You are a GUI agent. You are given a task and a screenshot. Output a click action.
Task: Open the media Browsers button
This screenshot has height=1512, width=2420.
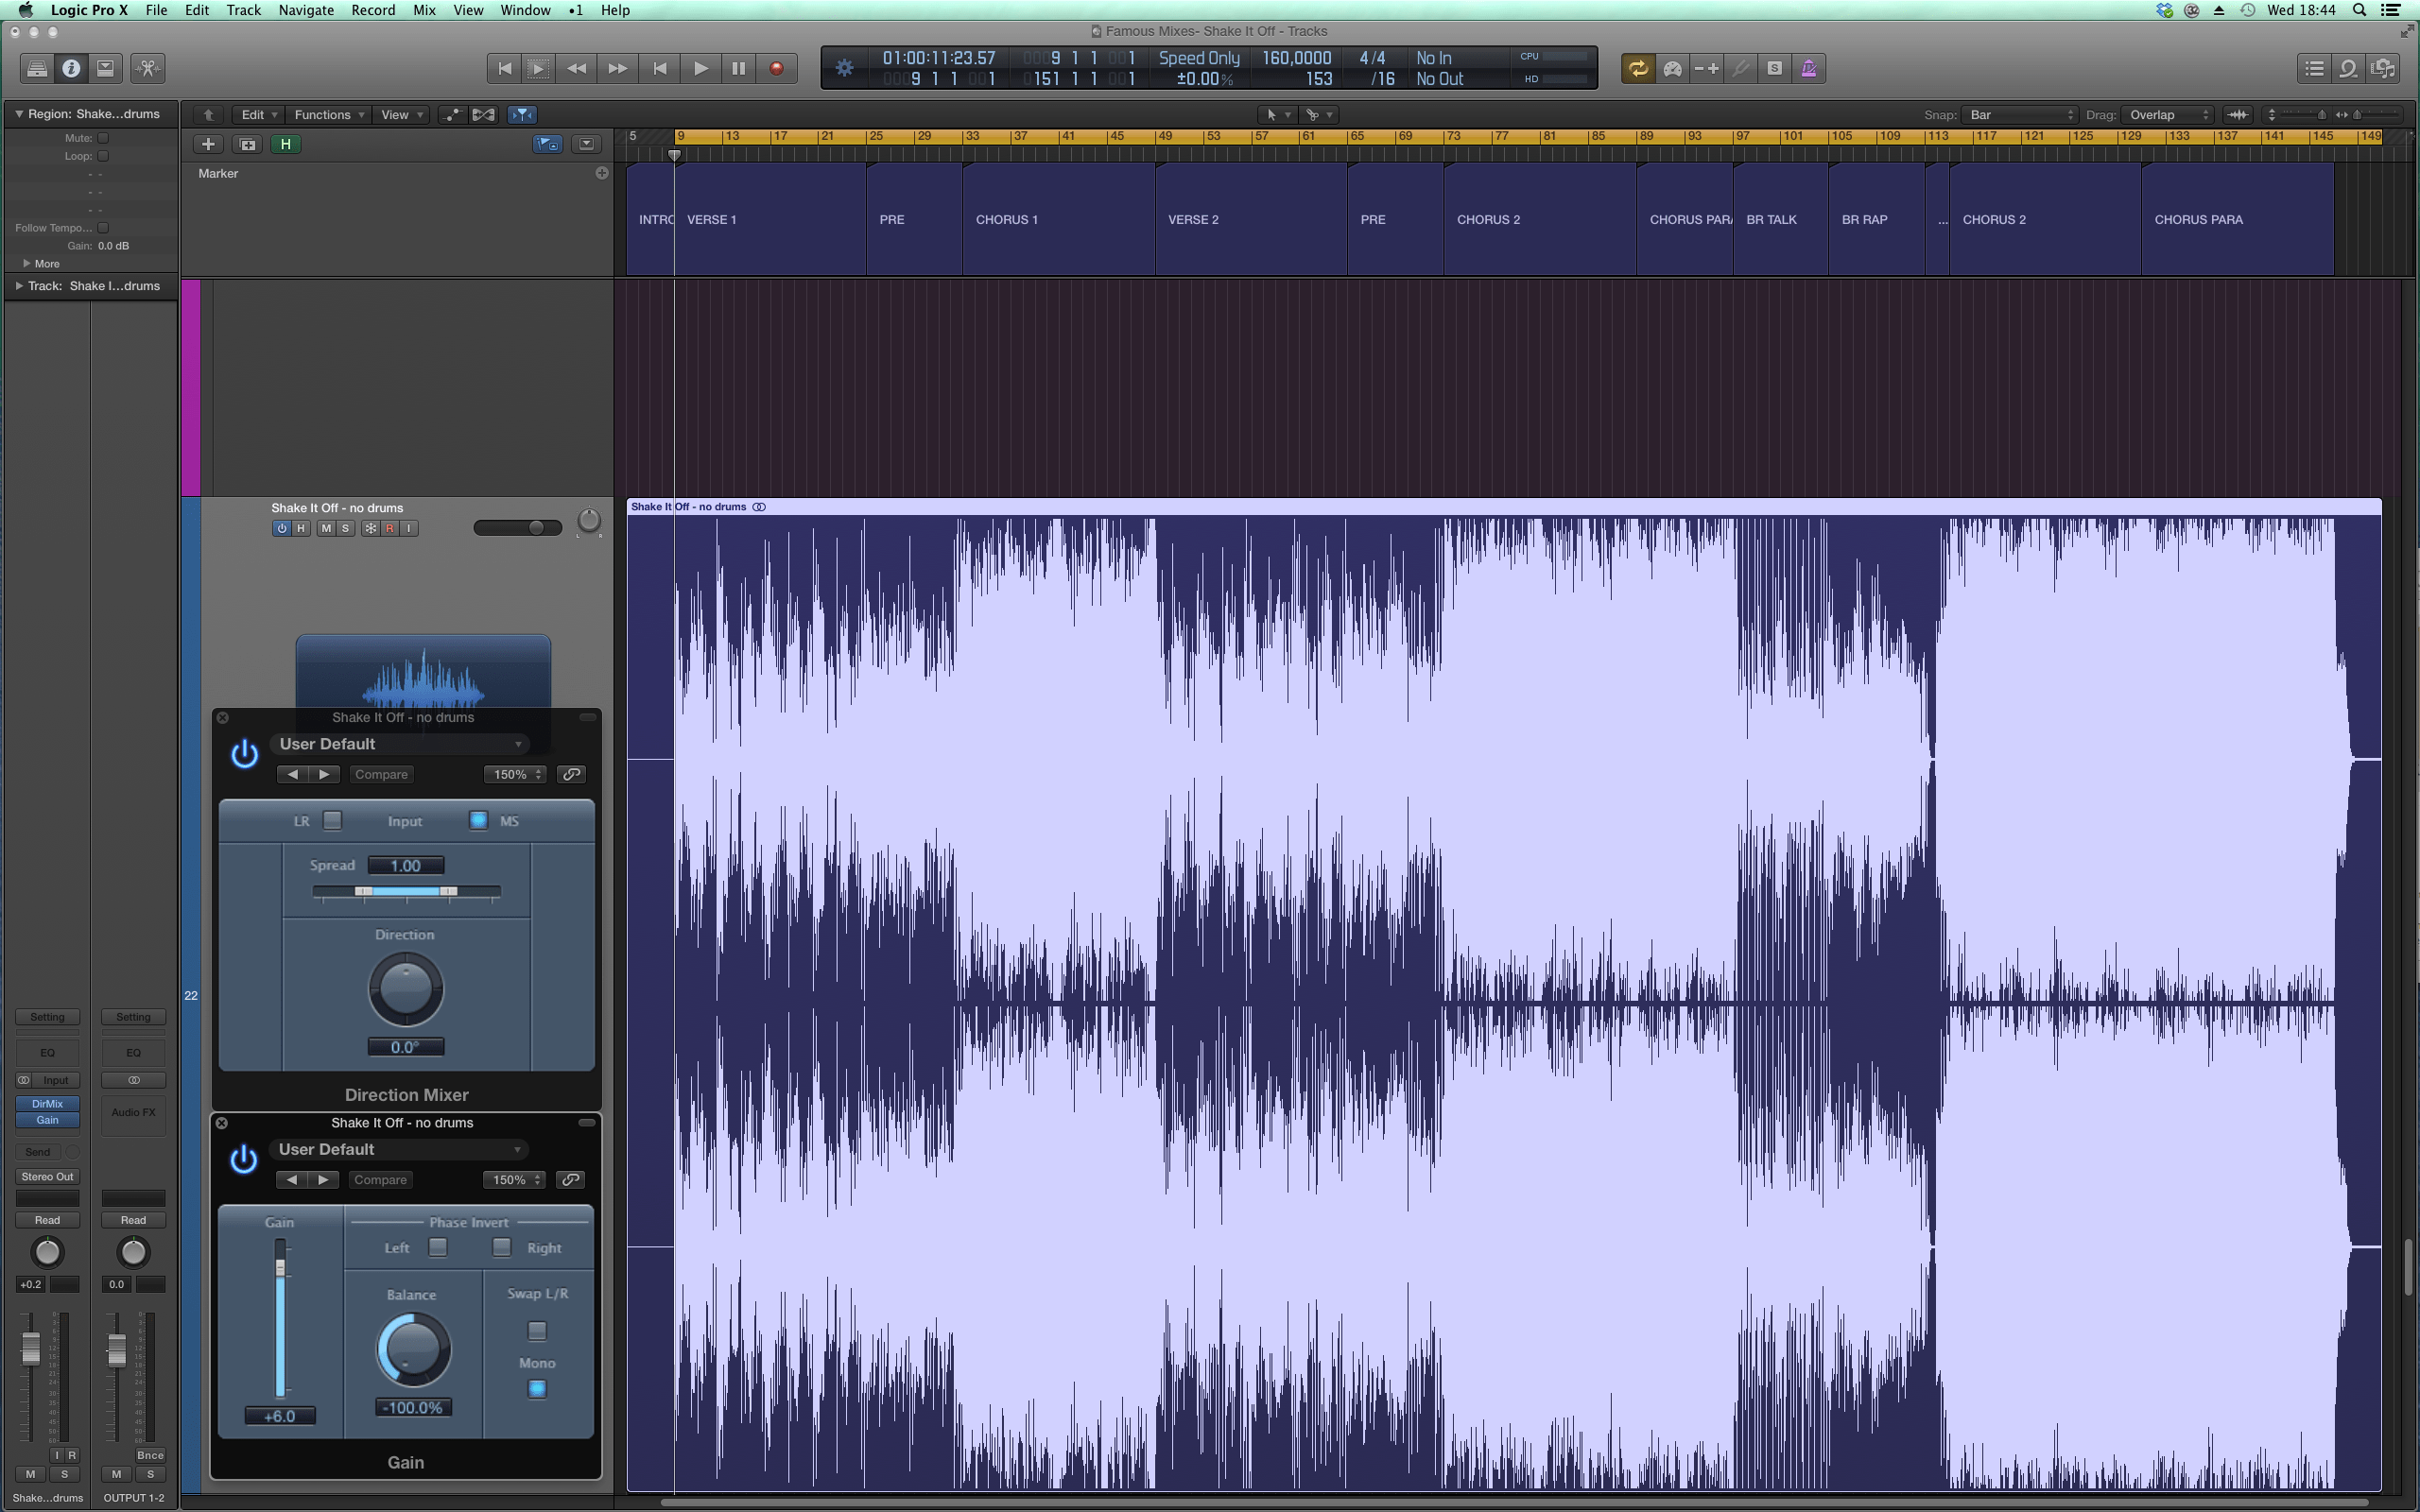pyautogui.click(x=2383, y=68)
